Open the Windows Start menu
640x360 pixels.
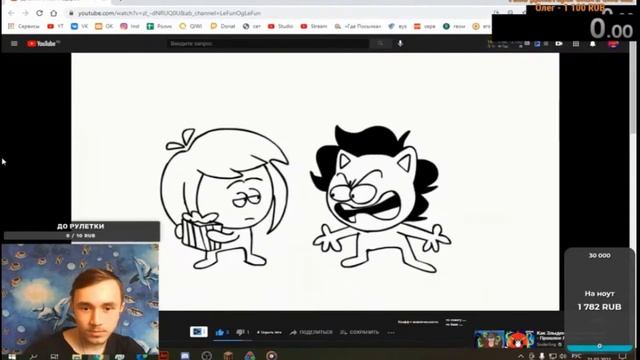[12, 356]
